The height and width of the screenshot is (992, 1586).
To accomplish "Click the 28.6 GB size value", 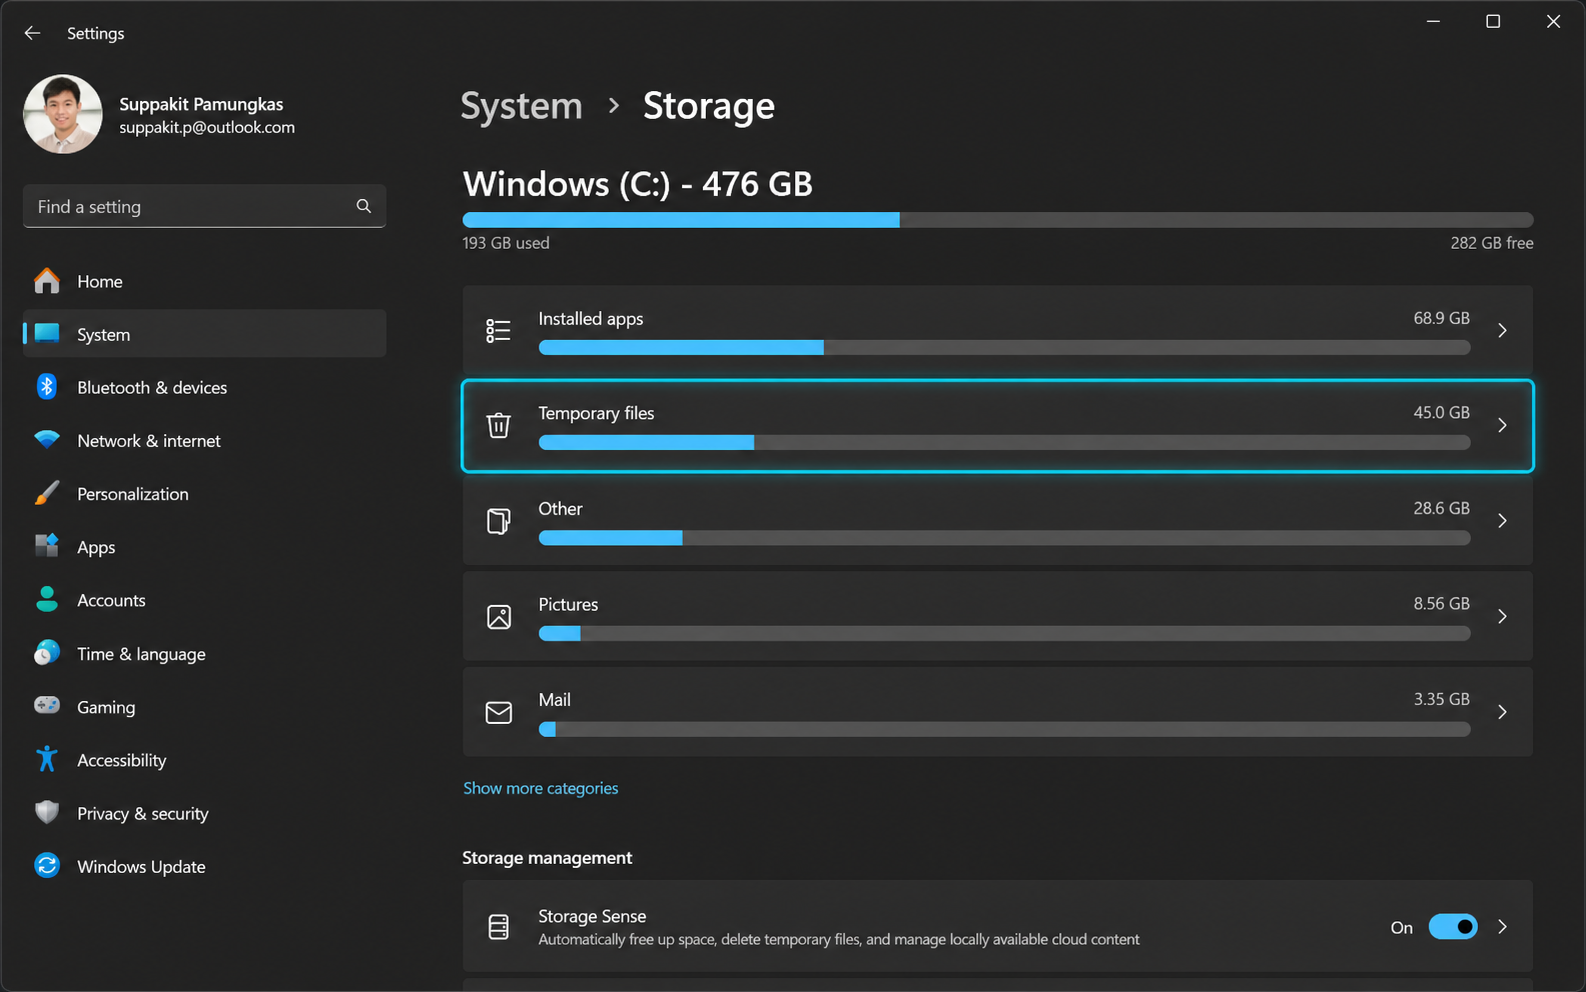I will pyautogui.click(x=1441, y=508).
